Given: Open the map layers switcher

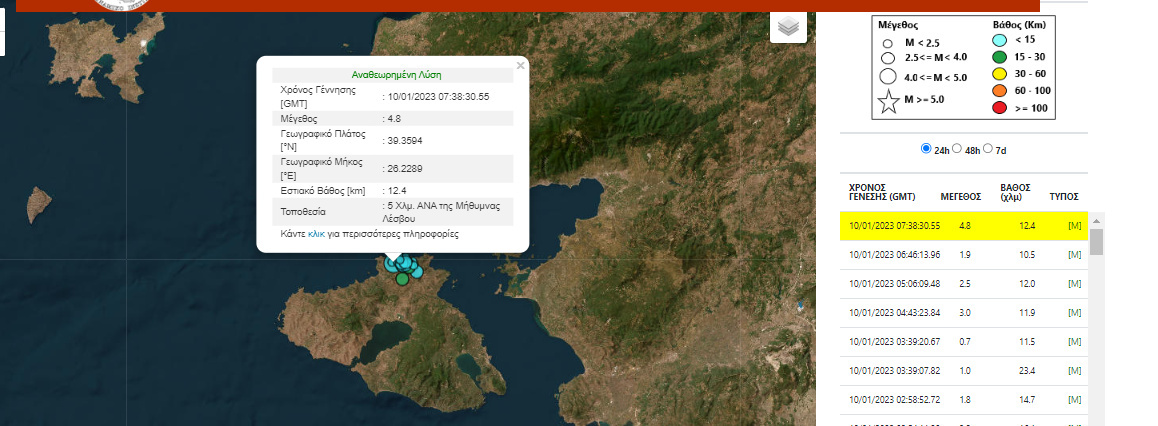Looking at the screenshot, I should pos(788,27).
